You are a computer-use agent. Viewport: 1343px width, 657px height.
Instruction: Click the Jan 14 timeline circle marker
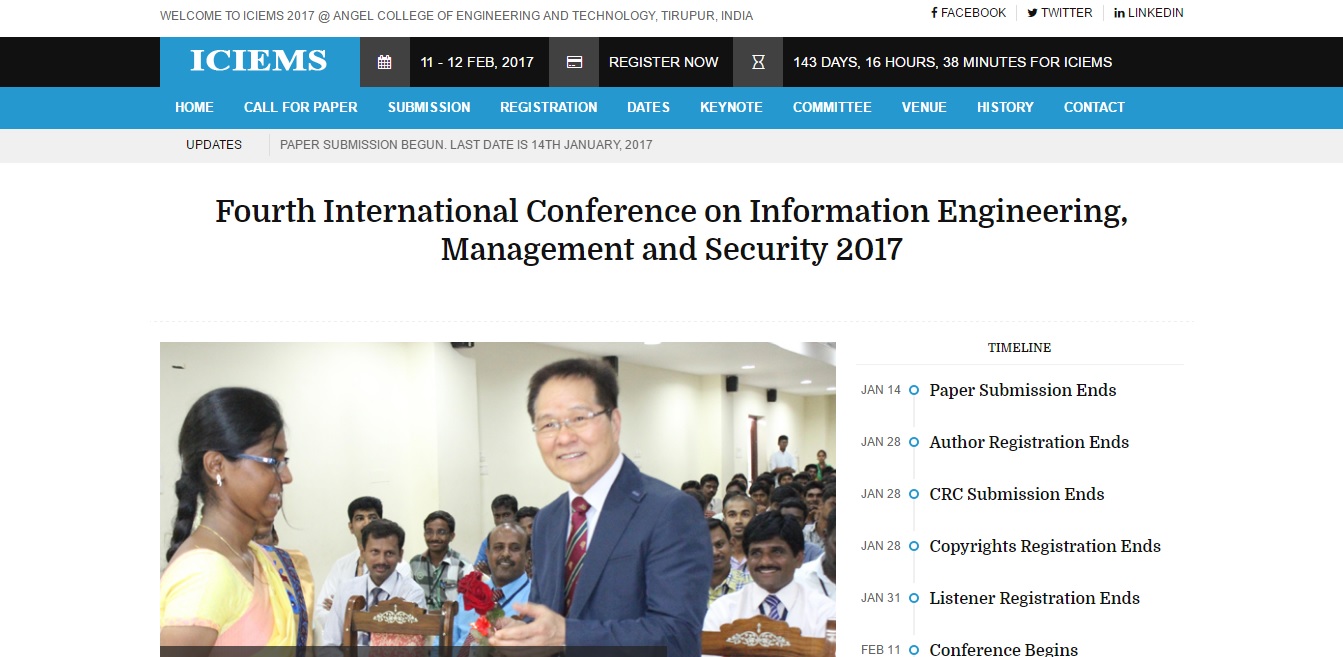point(914,390)
